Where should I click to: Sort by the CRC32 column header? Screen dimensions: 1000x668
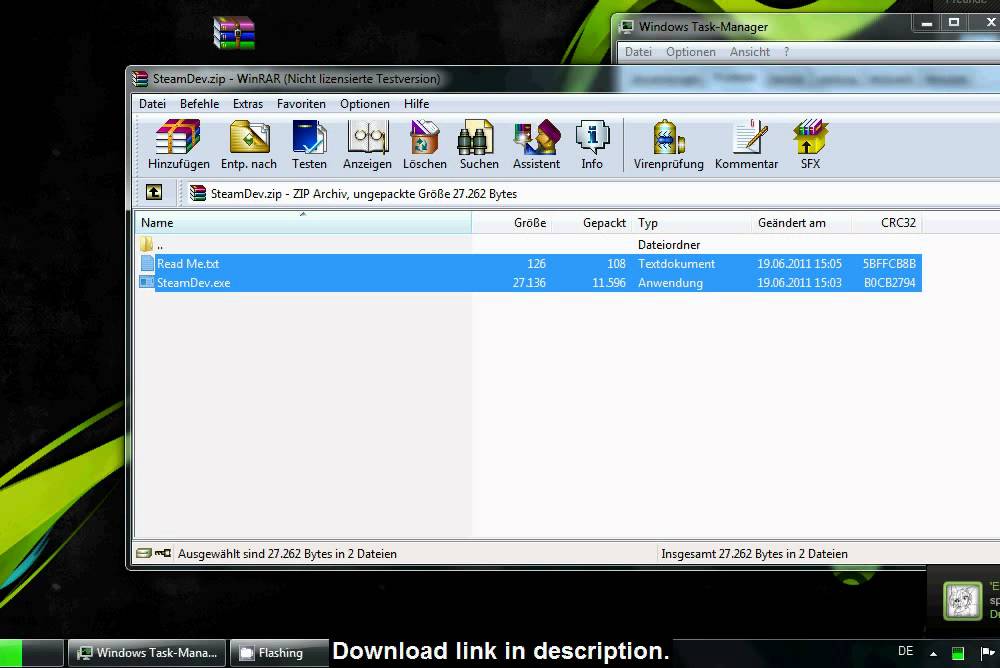tap(886, 223)
